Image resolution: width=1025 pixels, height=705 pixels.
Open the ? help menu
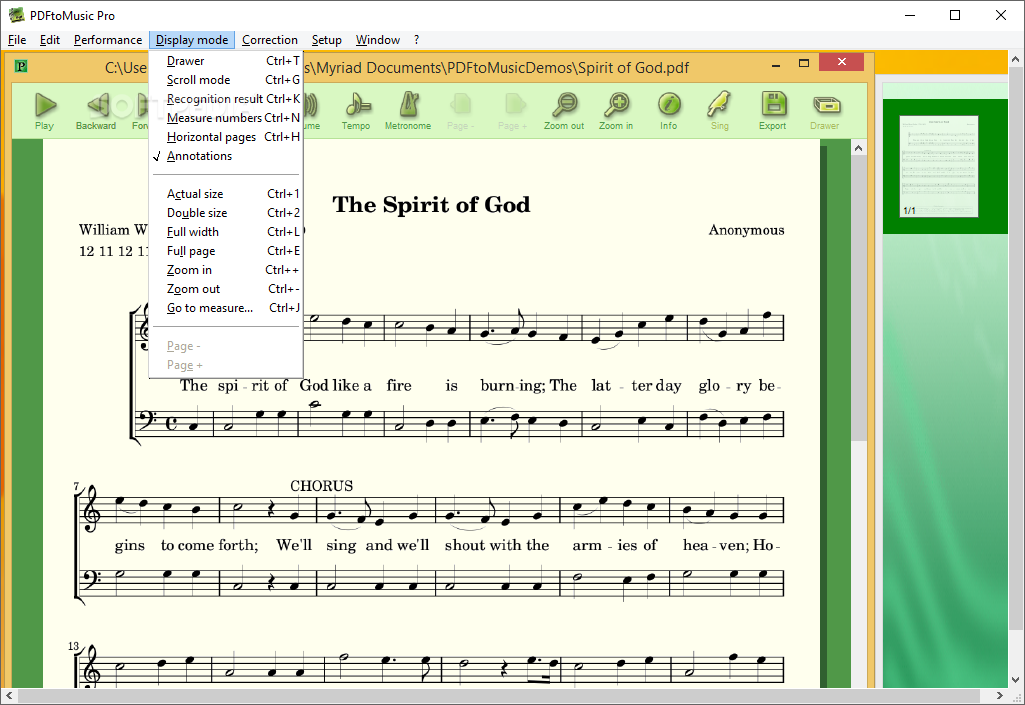416,40
